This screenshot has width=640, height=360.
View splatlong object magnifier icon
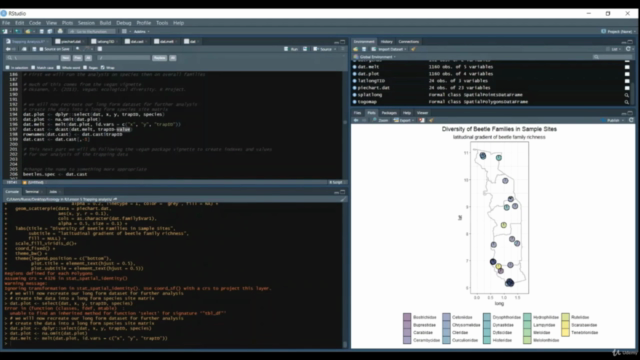point(627,95)
